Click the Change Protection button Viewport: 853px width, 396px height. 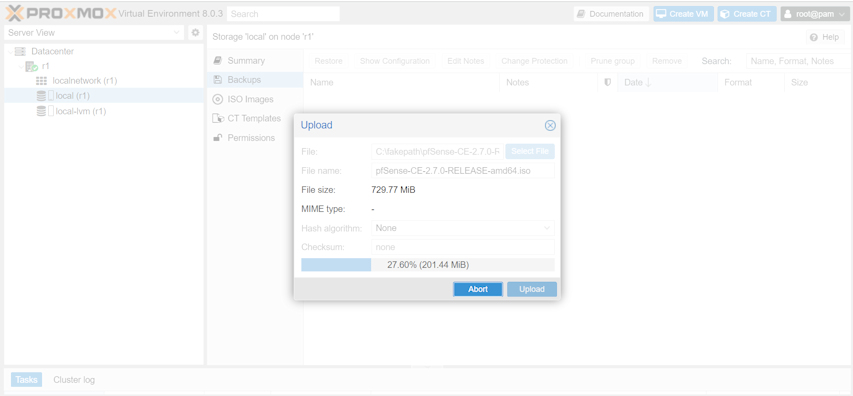tap(534, 61)
